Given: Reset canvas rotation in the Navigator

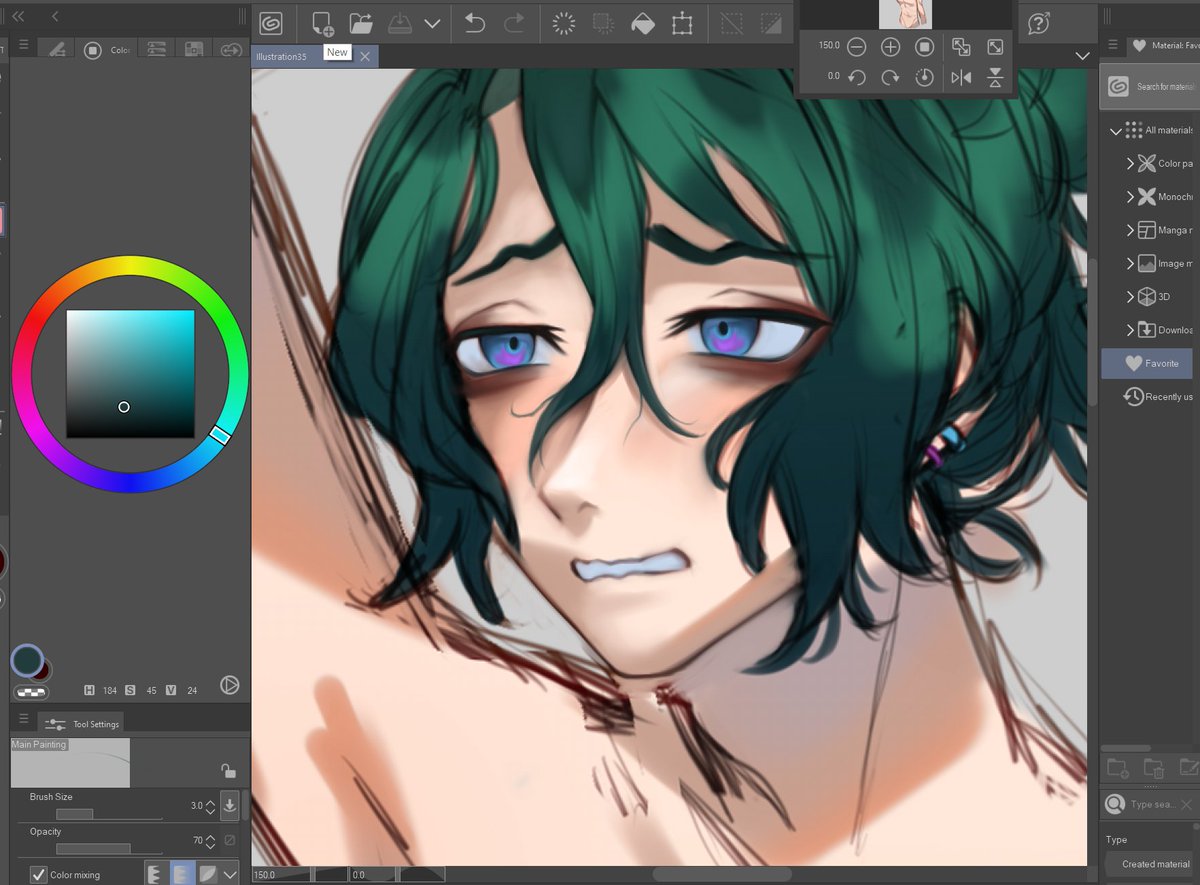Looking at the screenshot, I should 924,77.
